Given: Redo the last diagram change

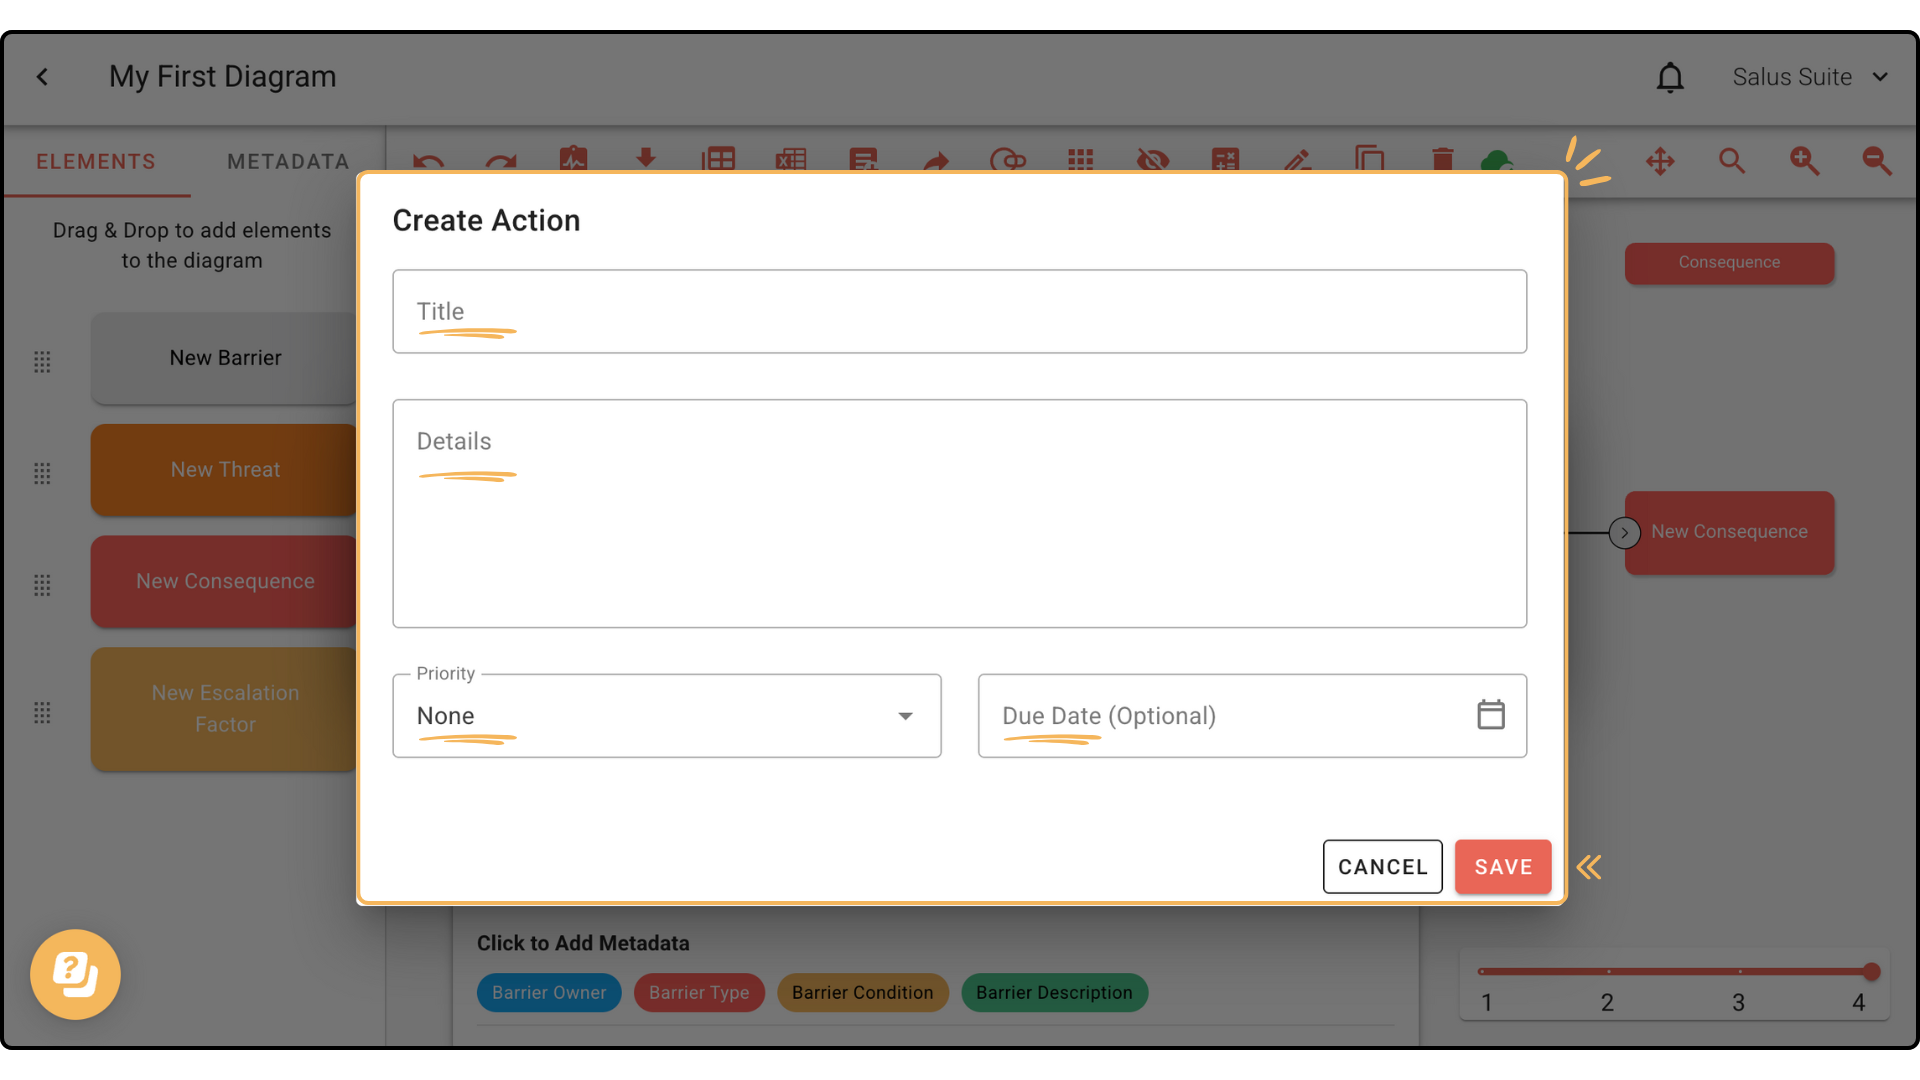Looking at the screenshot, I should point(501,161).
